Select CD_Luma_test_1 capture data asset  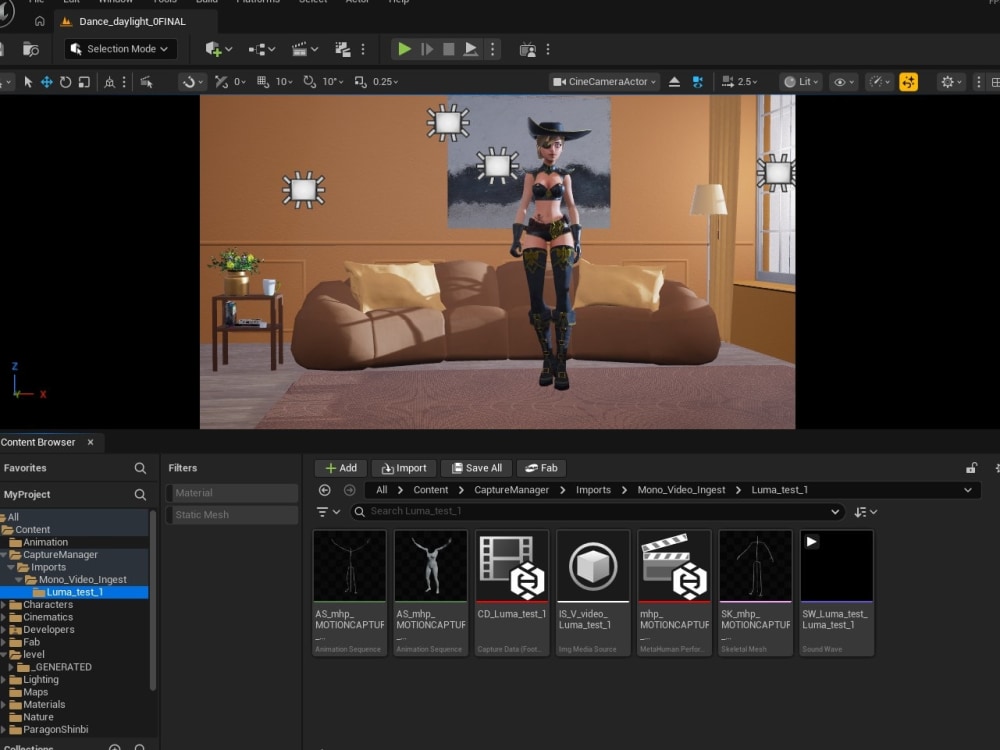[511, 592]
